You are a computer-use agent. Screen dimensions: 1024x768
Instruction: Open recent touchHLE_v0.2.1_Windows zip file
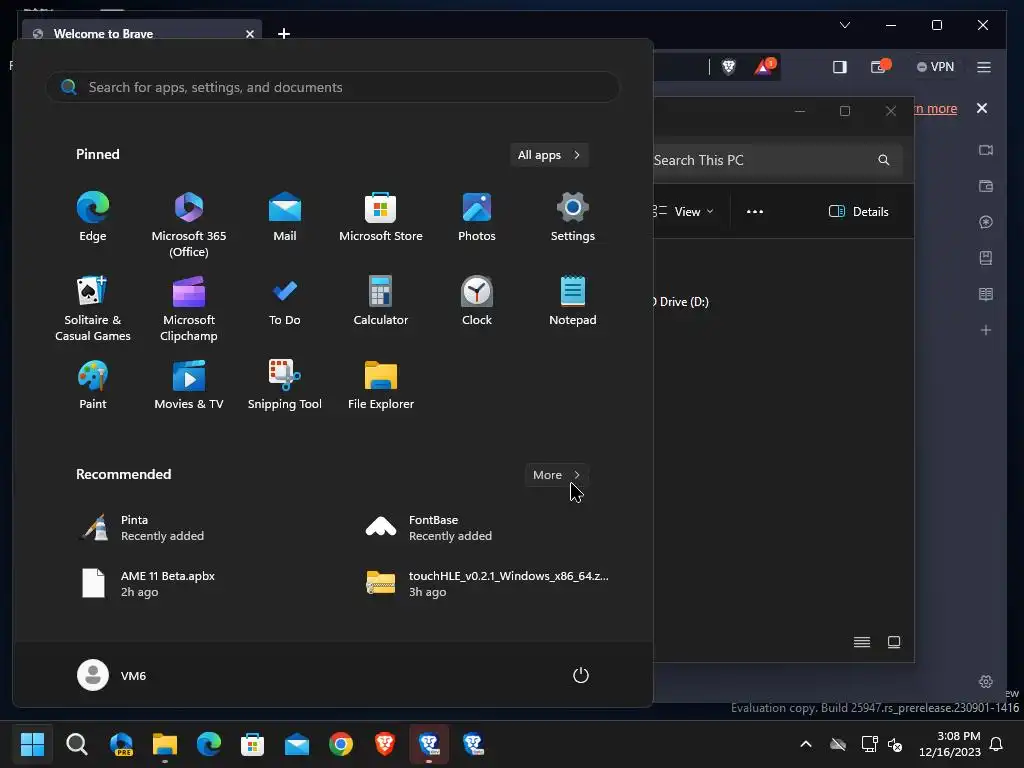pos(487,584)
